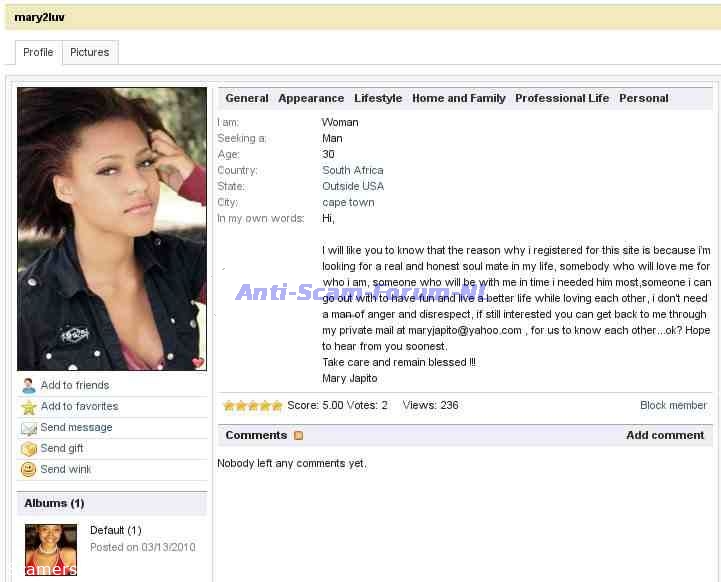Click the orange RSS icon beside Comments

click(298, 436)
